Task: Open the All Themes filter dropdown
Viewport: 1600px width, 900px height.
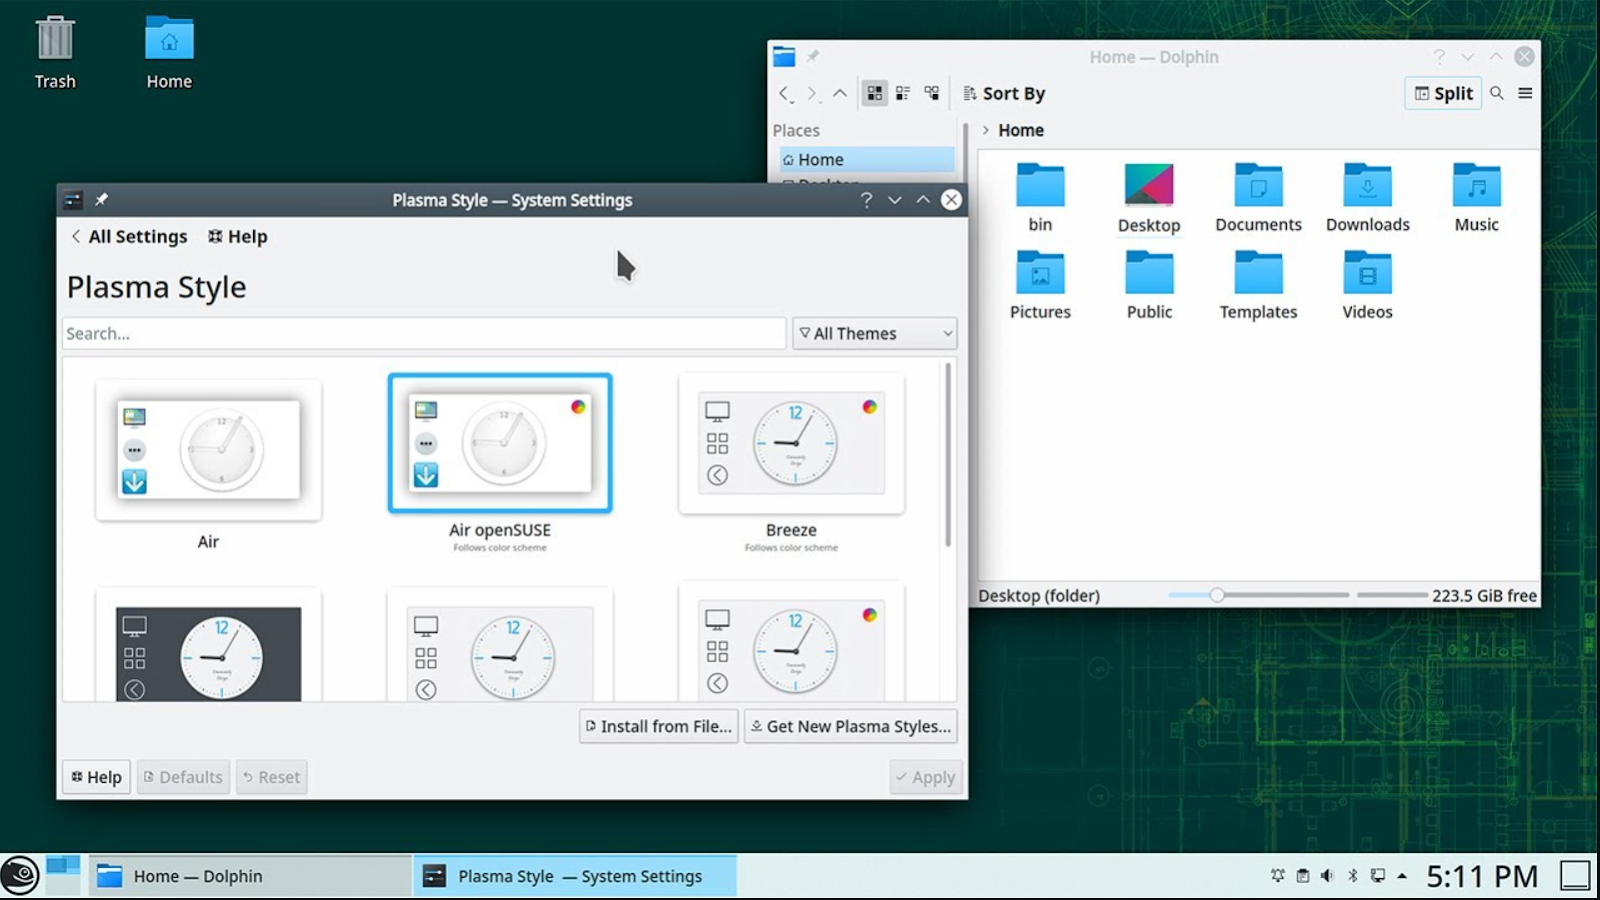Action: point(875,333)
